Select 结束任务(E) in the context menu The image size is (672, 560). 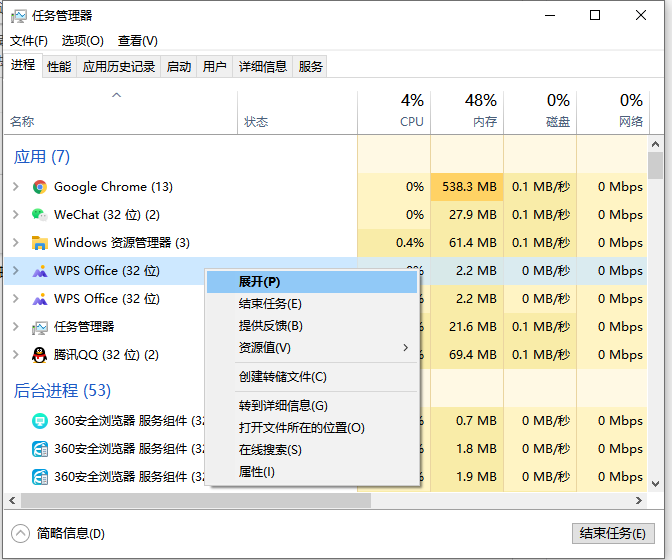point(270,304)
